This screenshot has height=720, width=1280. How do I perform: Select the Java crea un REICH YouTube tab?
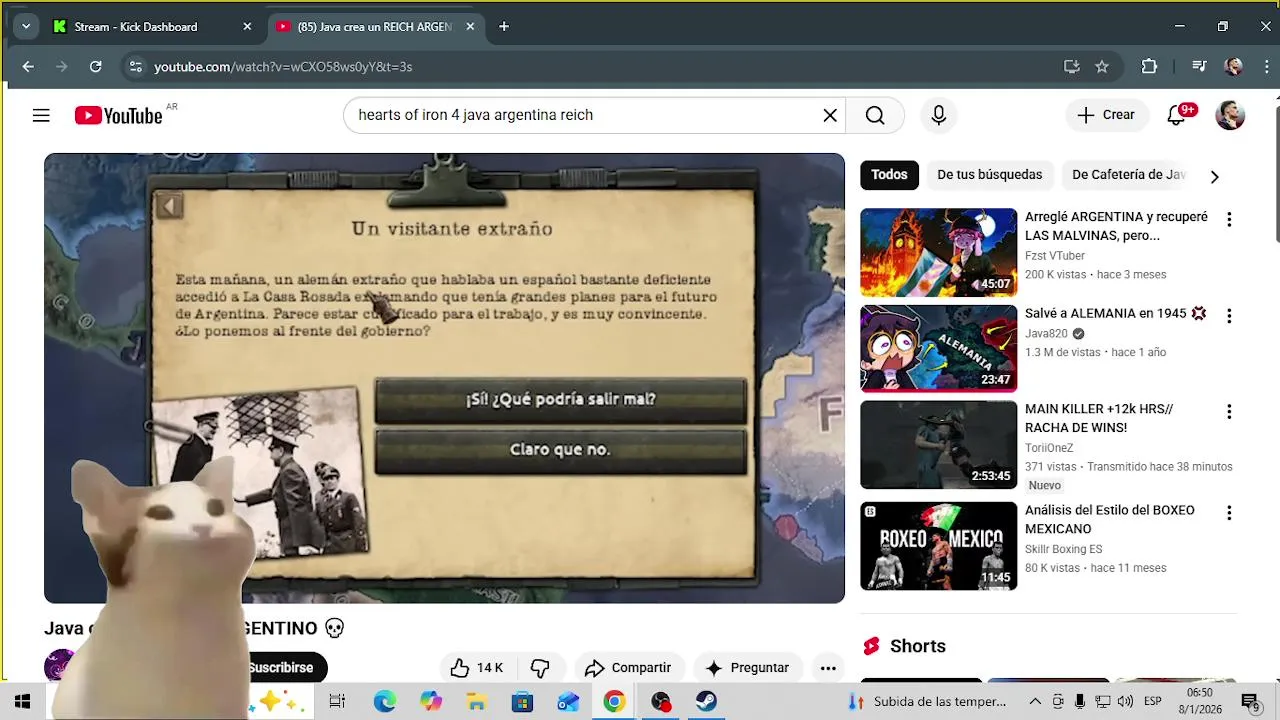click(374, 27)
